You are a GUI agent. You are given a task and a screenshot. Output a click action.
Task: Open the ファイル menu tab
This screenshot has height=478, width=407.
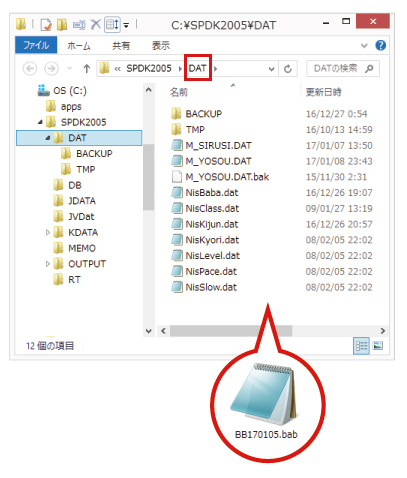click(36, 45)
